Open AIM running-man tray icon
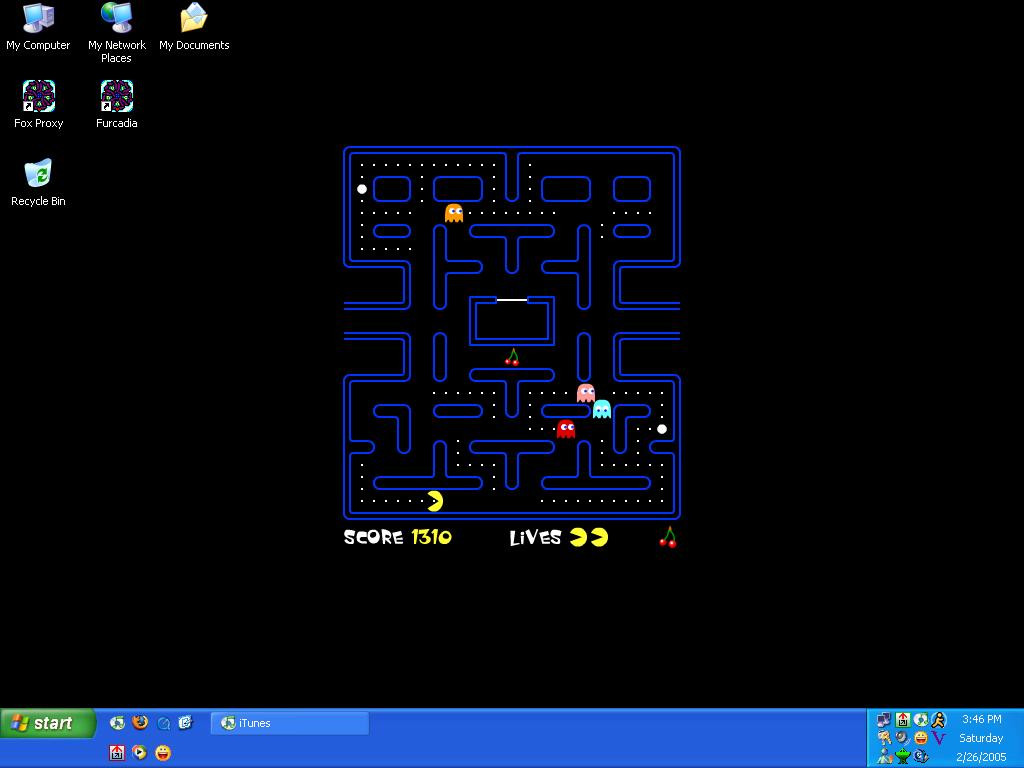The height and width of the screenshot is (768, 1024). click(x=938, y=720)
